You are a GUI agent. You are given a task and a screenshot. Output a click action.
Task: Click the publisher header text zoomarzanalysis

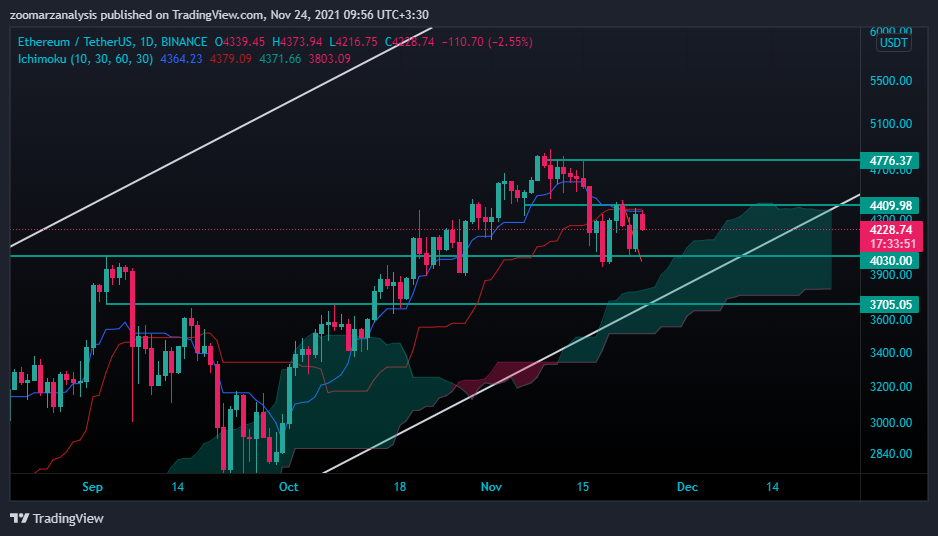(x=53, y=14)
